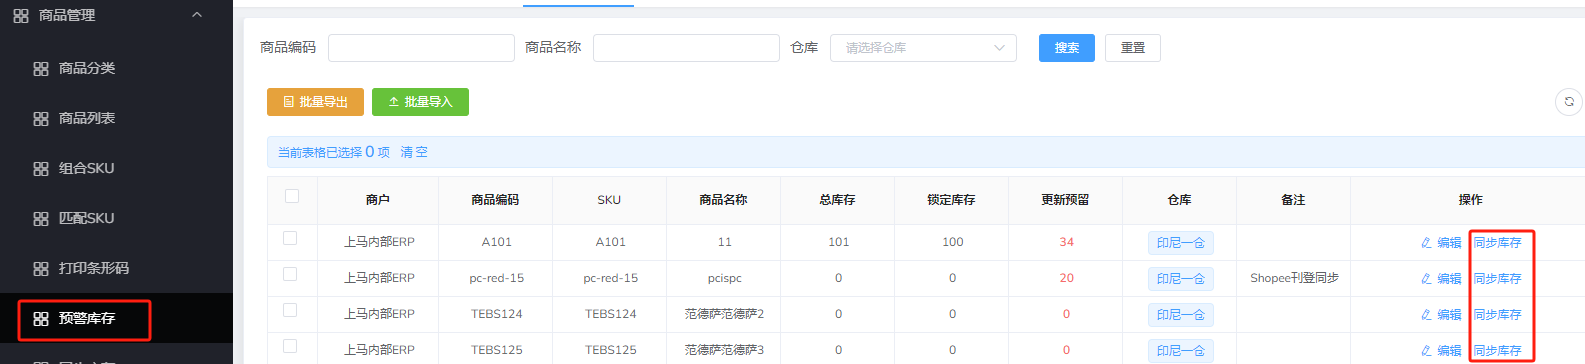
Task: Click the grid icon beside 商品列表
Action: click(x=41, y=119)
